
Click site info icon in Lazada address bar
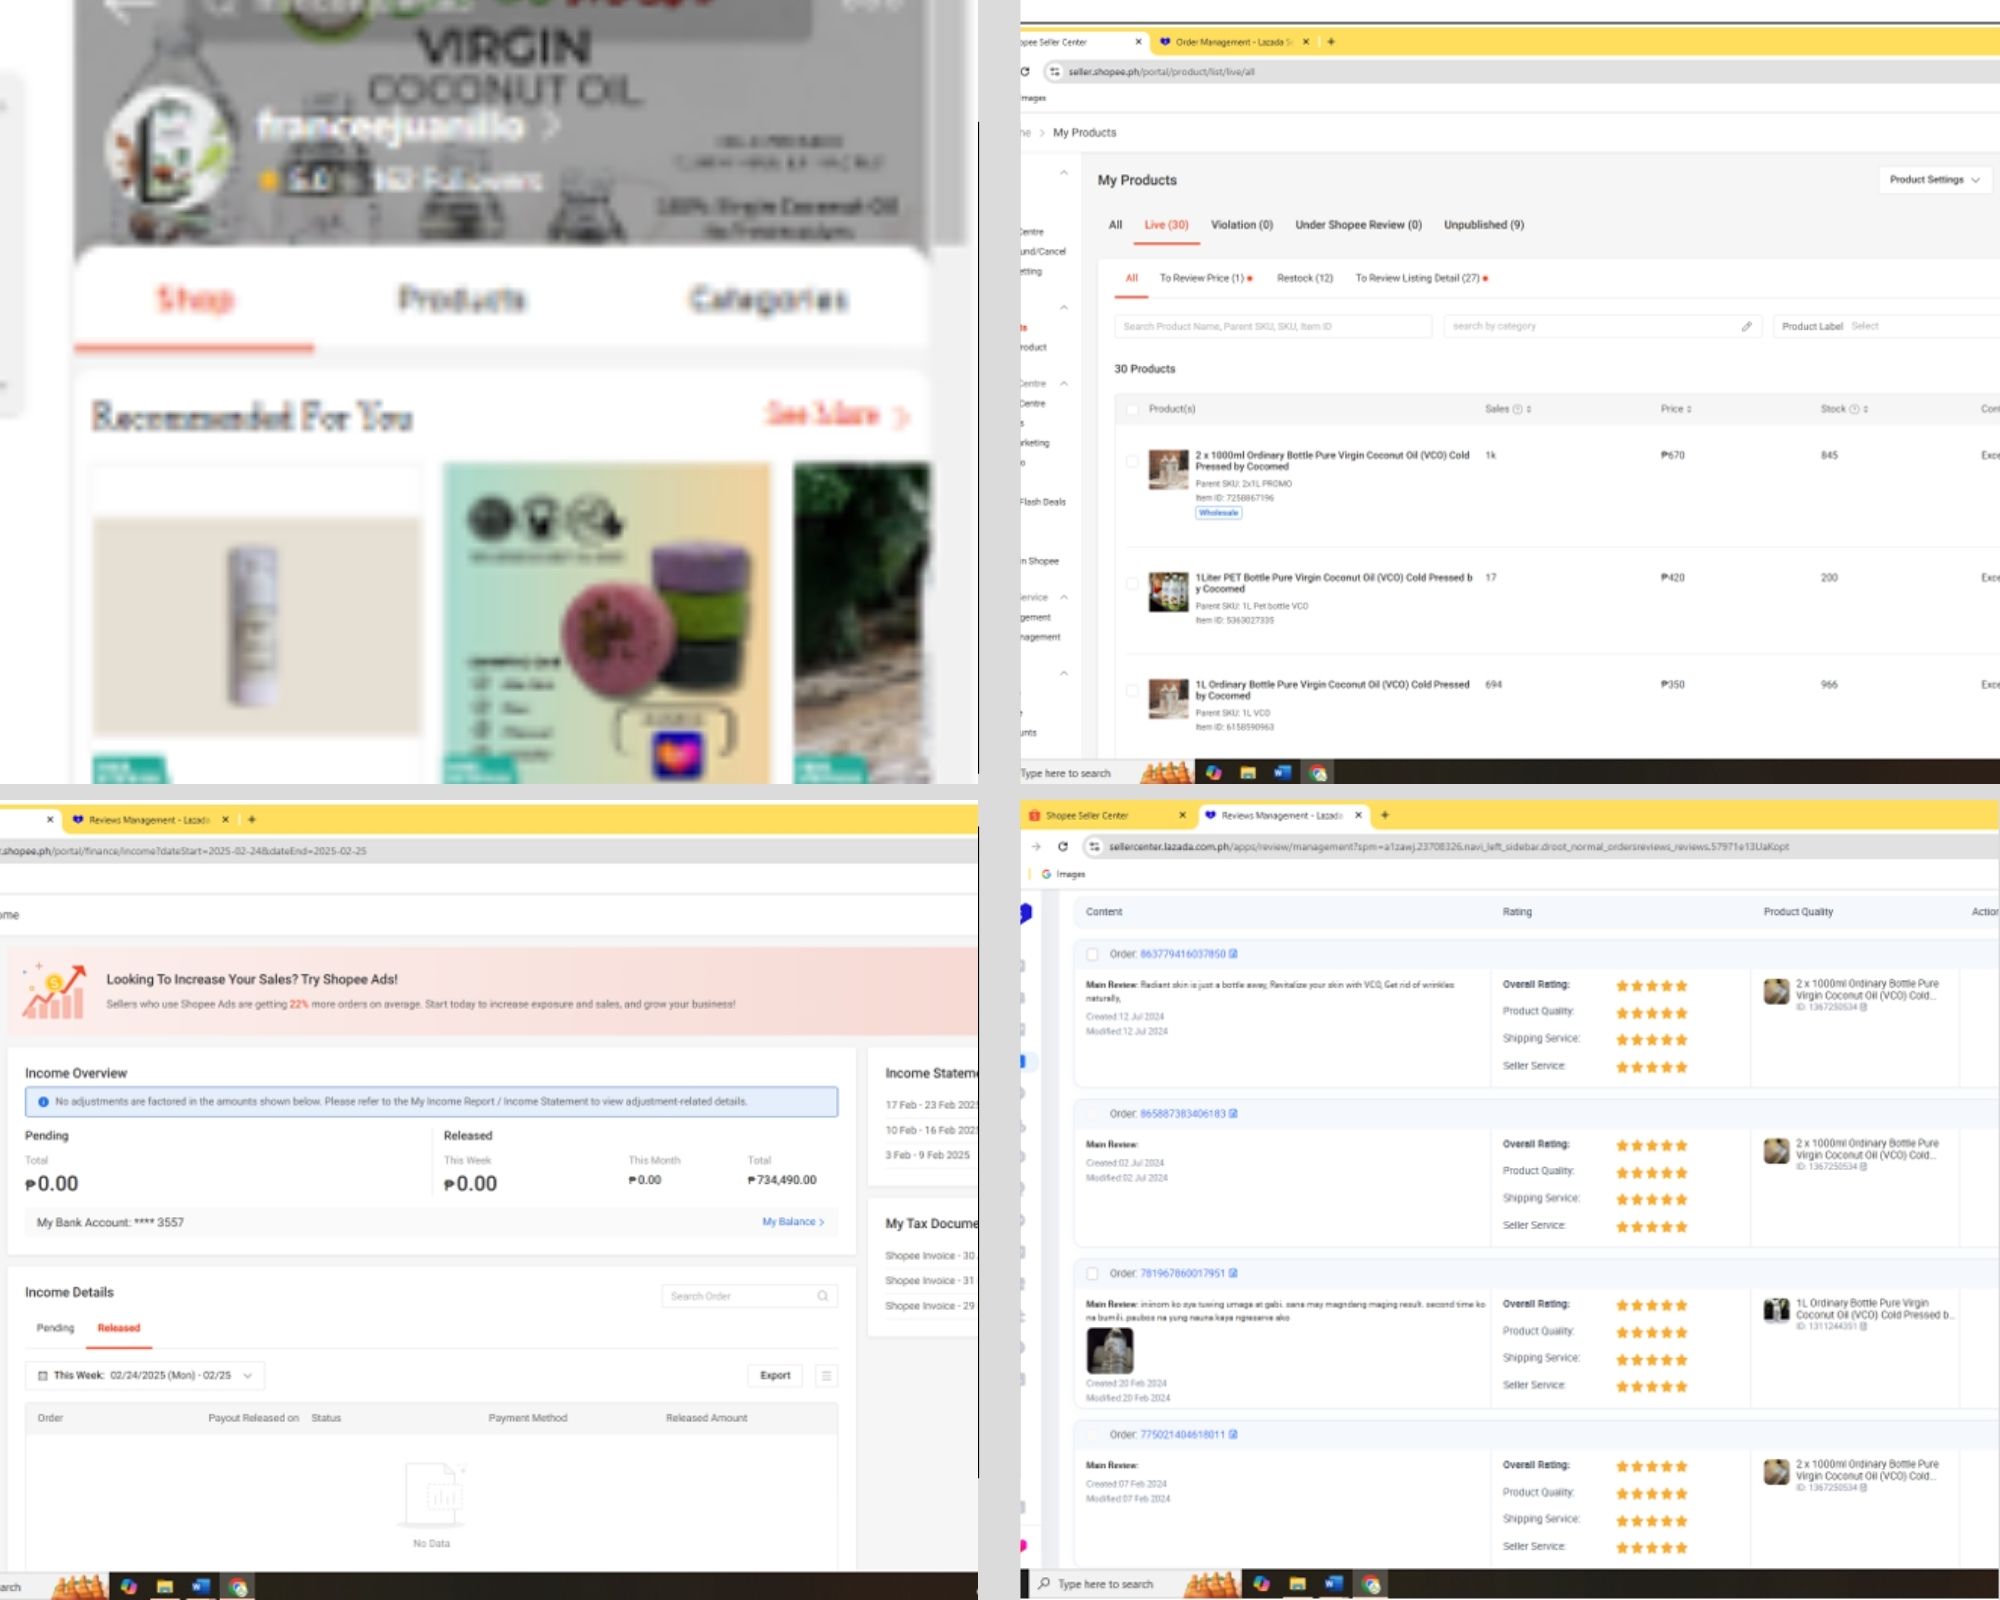click(x=1094, y=846)
